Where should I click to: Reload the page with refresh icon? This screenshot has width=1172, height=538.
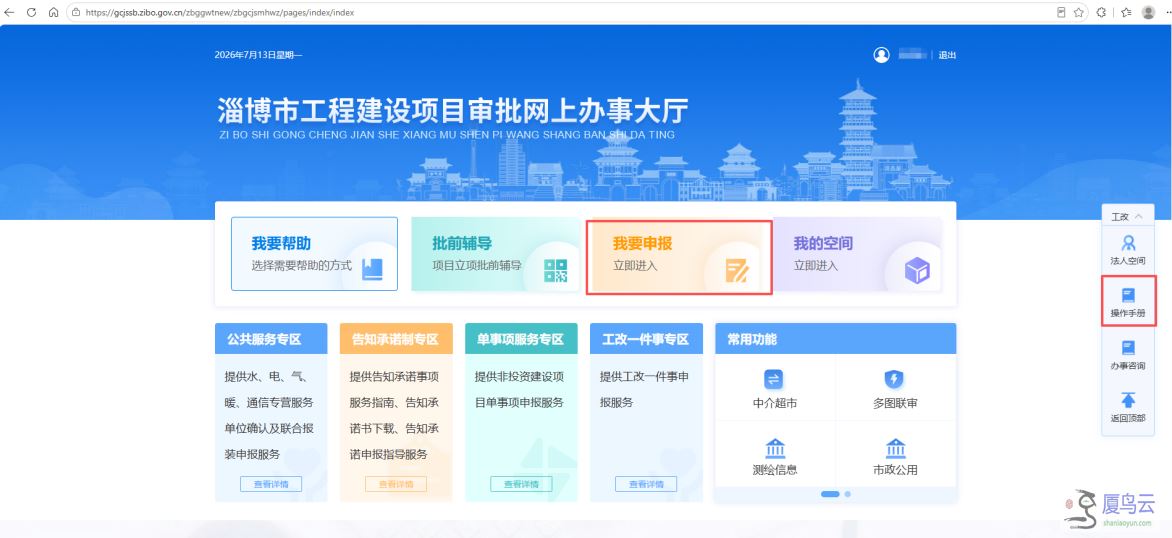tap(31, 13)
